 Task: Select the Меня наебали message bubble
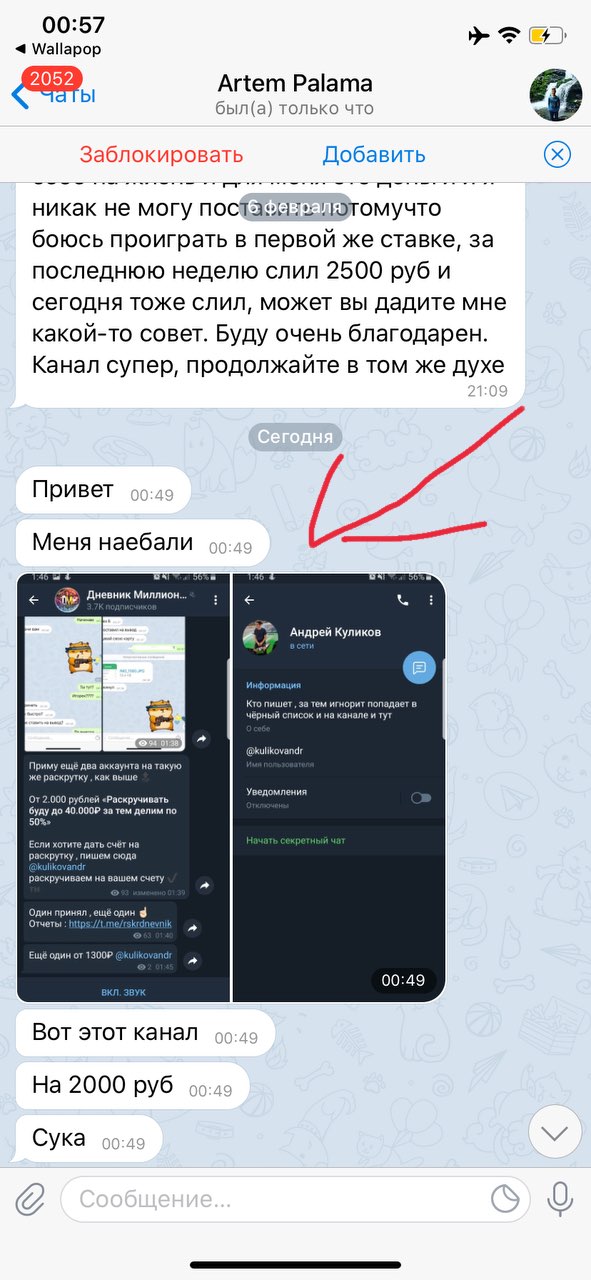(x=143, y=544)
